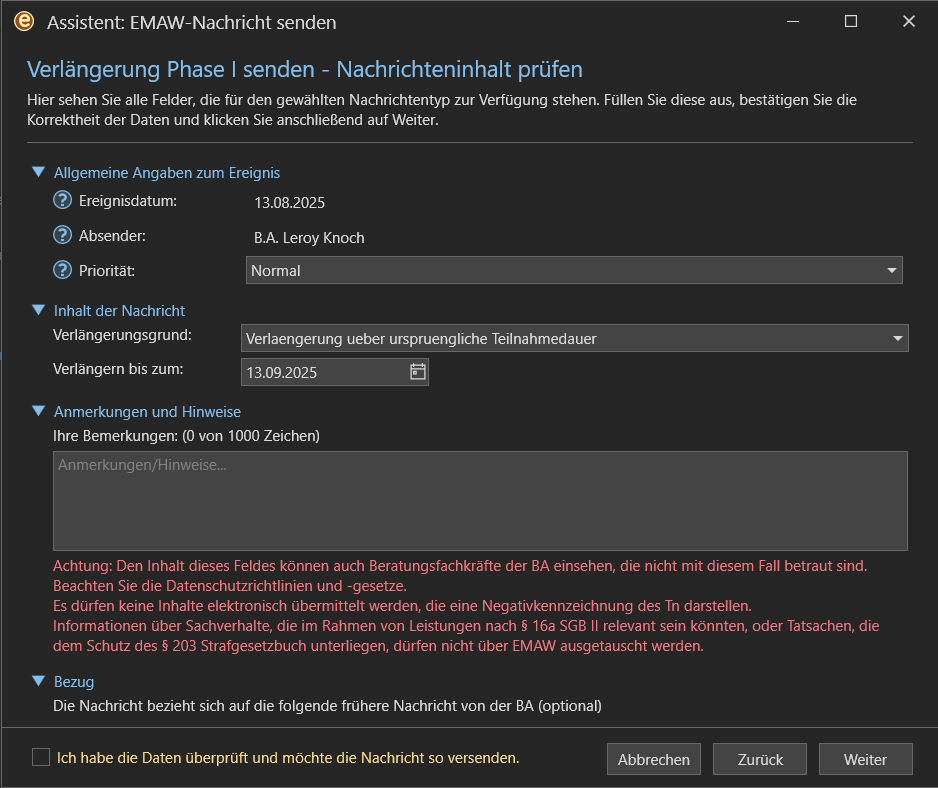Open the Priorität dropdown showing Normal
938x788 pixels.
(x=574, y=270)
